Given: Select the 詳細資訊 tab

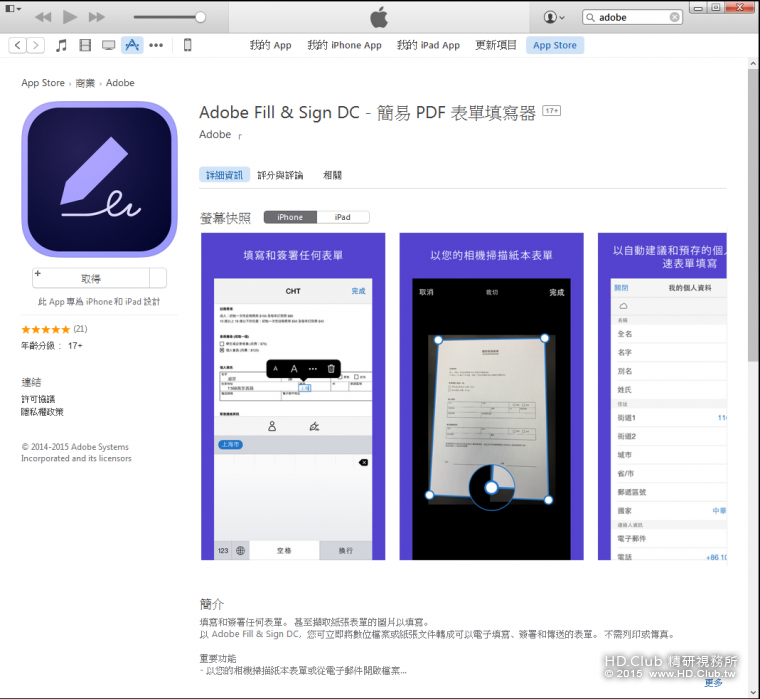Looking at the screenshot, I should pos(224,175).
